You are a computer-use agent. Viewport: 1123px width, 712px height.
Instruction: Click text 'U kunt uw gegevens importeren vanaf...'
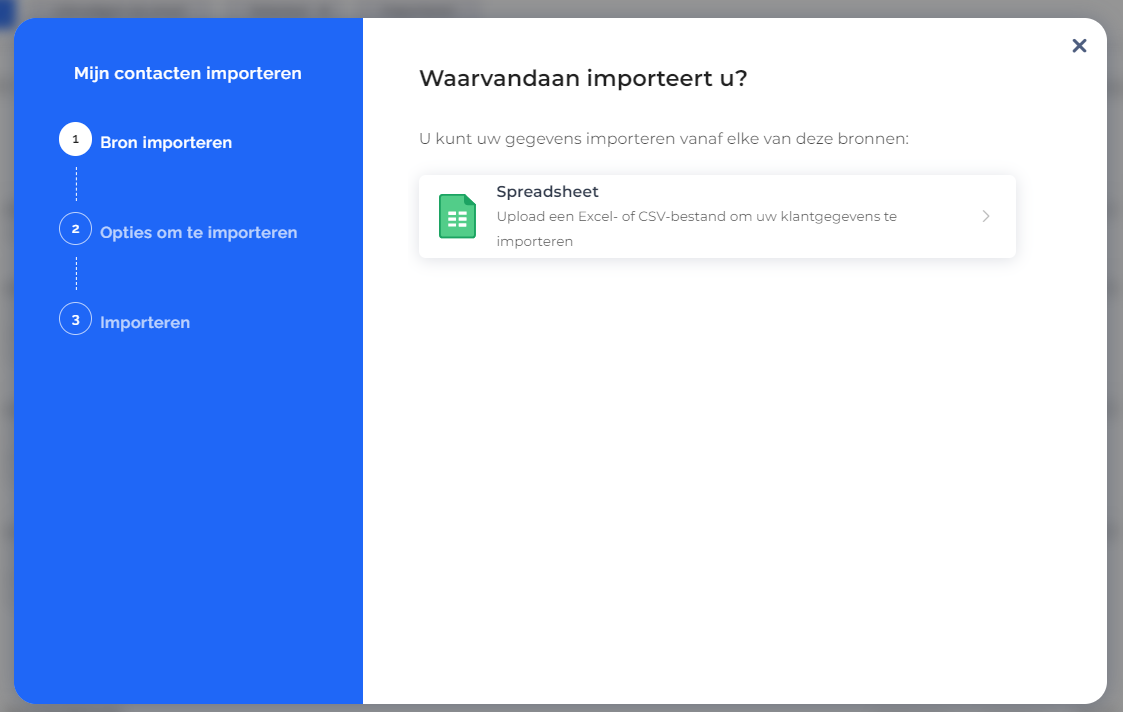[664, 139]
